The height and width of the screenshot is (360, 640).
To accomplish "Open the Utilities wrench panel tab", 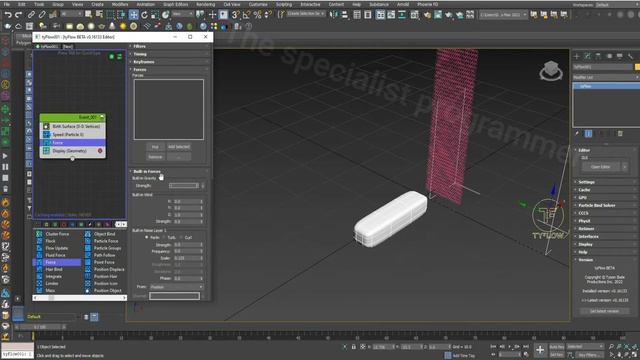I will pos(630,56).
